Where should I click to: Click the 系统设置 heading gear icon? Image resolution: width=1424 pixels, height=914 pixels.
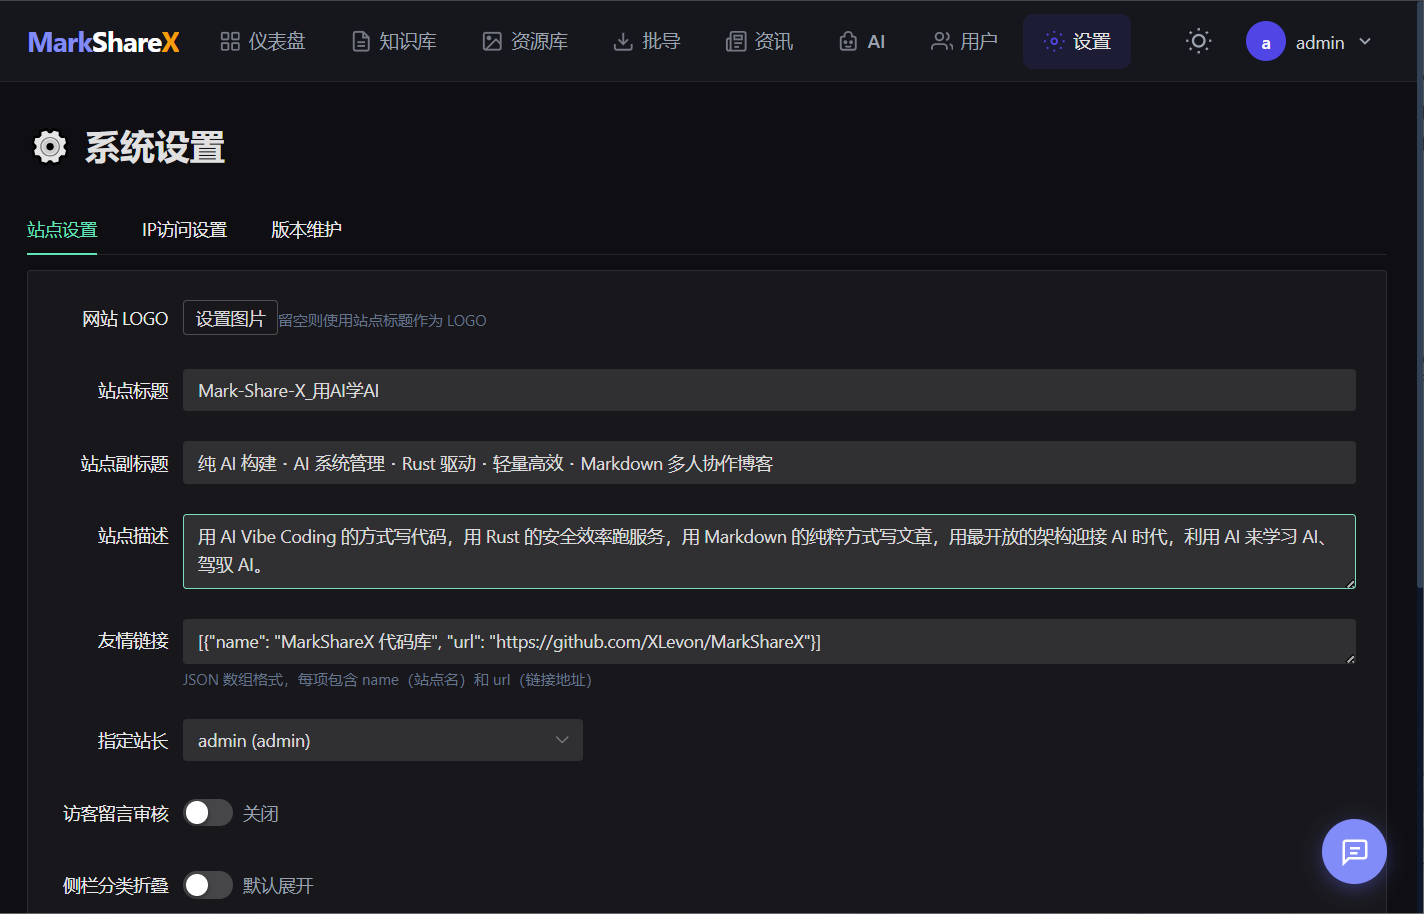pyautogui.click(x=50, y=147)
